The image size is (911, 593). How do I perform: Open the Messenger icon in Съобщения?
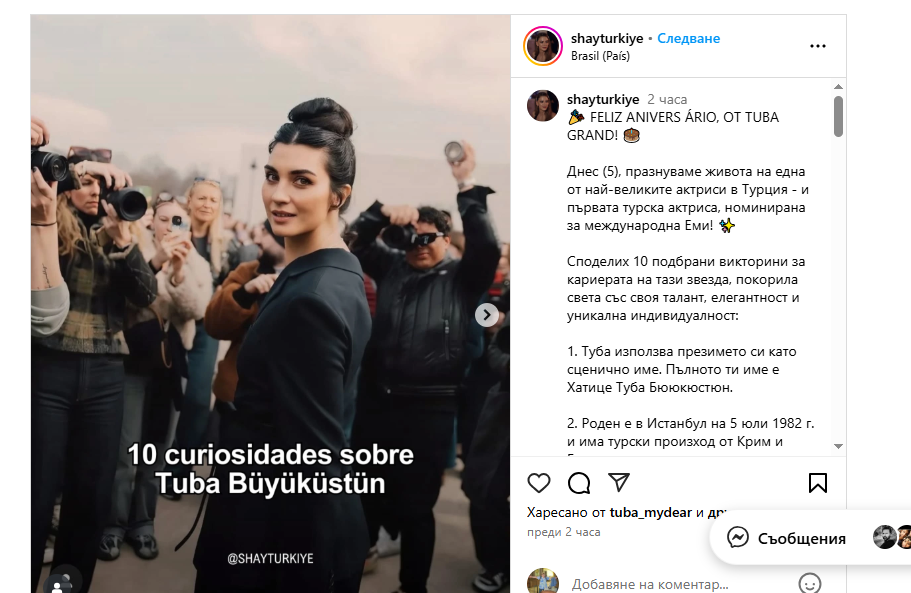pos(738,538)
